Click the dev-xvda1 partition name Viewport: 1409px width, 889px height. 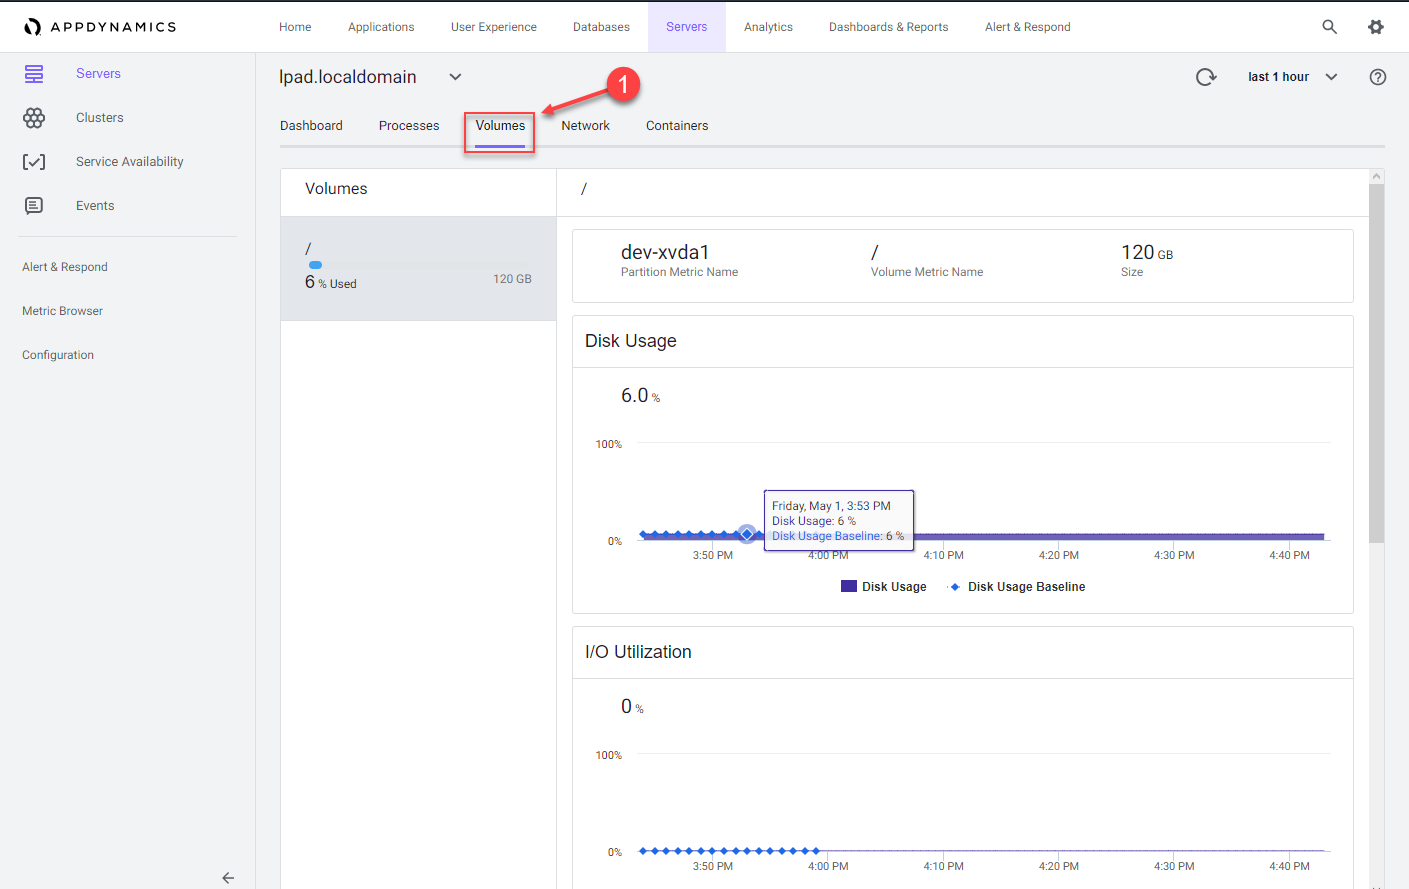point(665,253)
